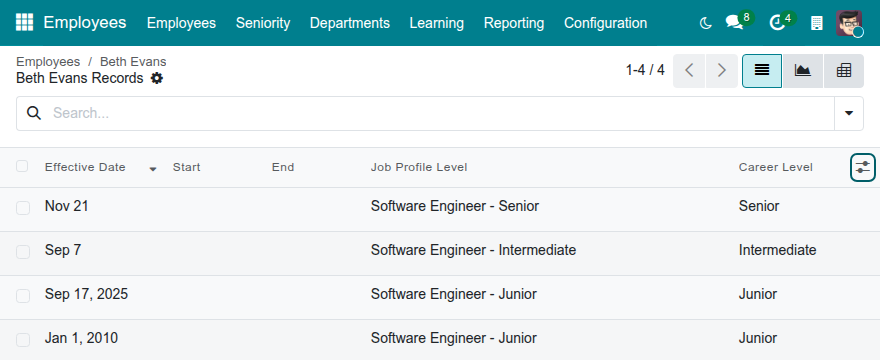Go to the previous page arrow
Viewport: 880px width, 360px height.
point(689,70)
